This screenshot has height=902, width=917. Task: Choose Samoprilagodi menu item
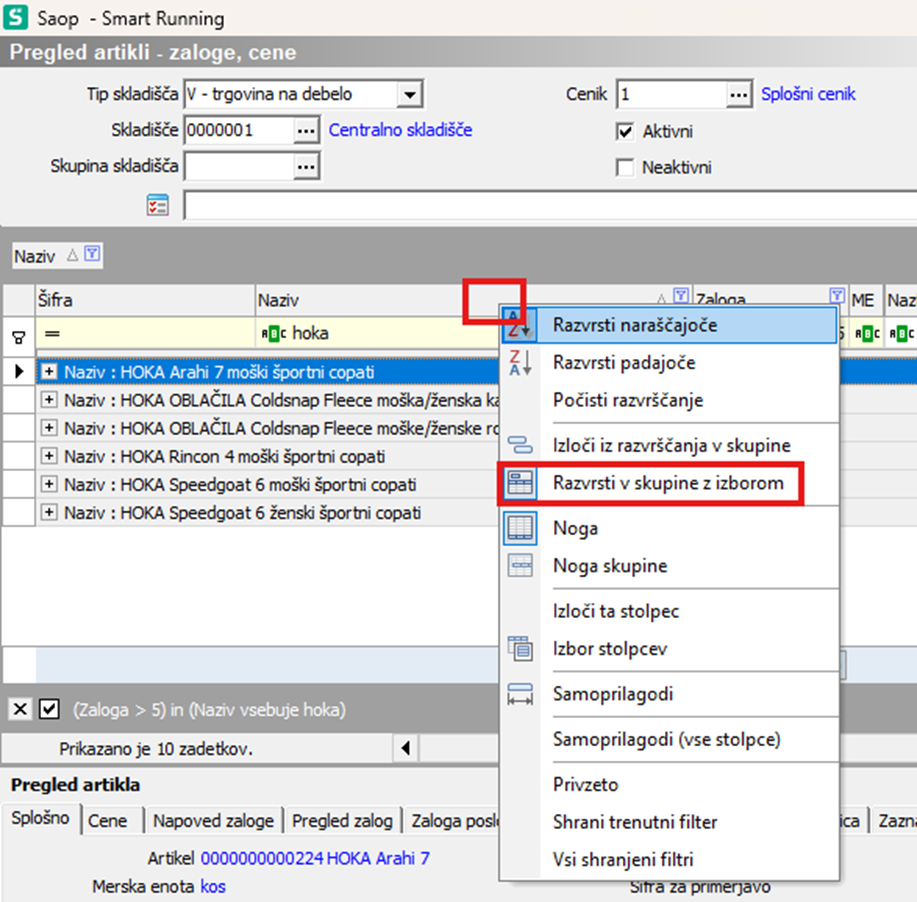tap(669, 694)
